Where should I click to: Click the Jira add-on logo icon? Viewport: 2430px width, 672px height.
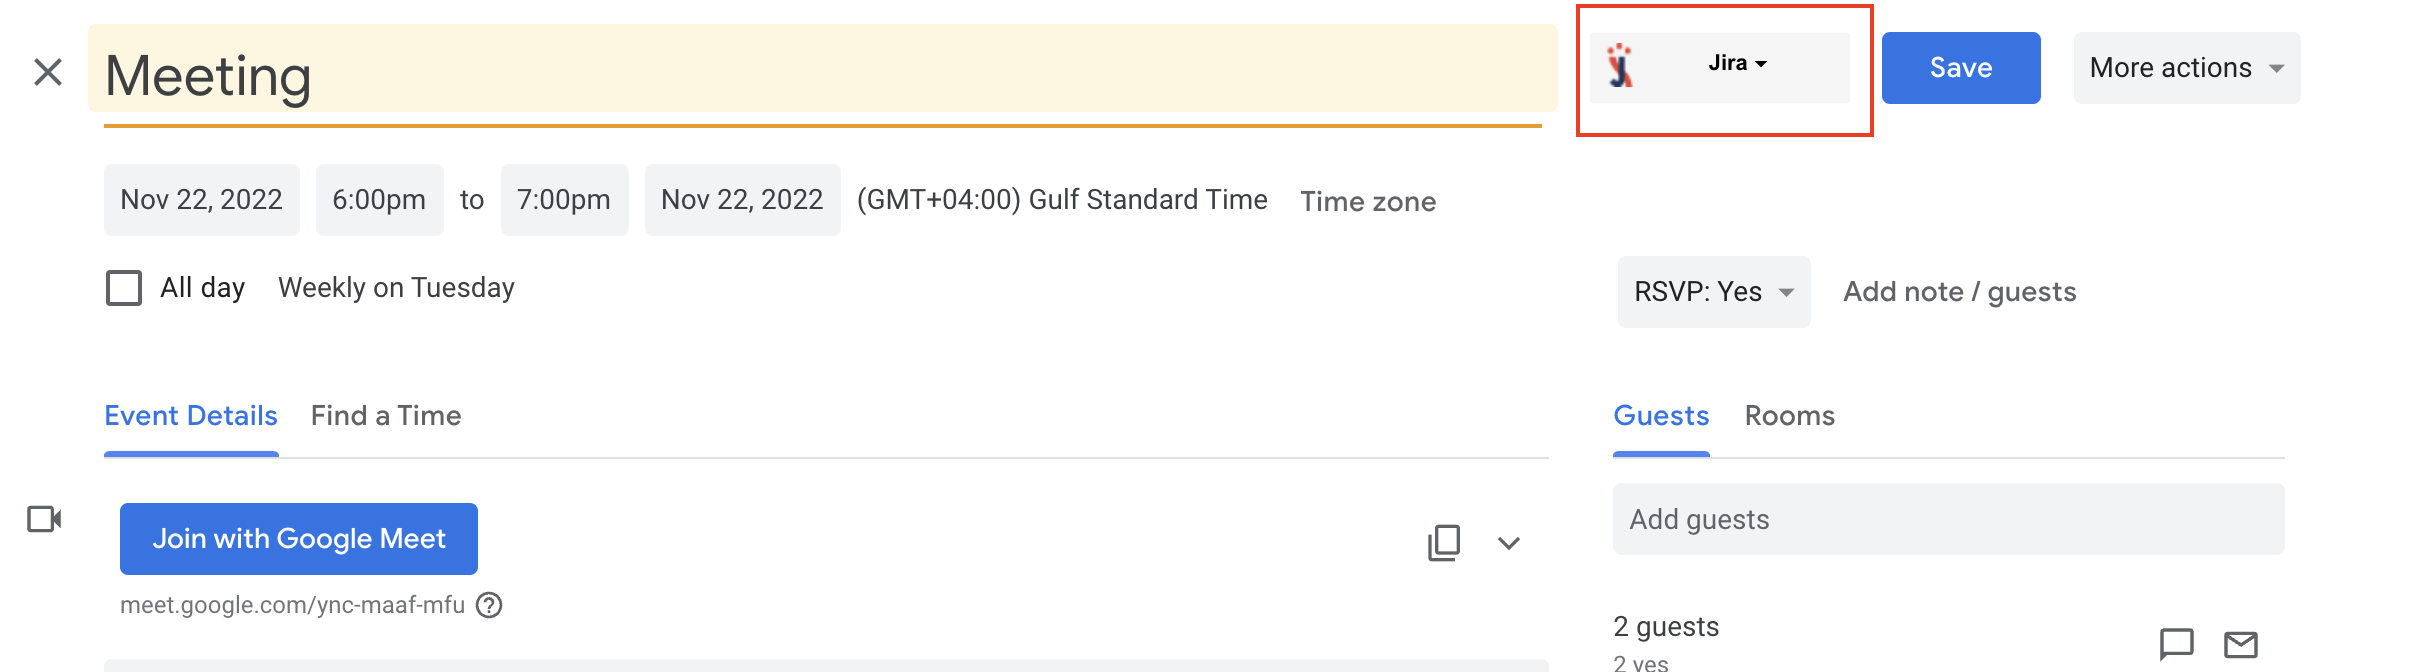click(1620, 66)
